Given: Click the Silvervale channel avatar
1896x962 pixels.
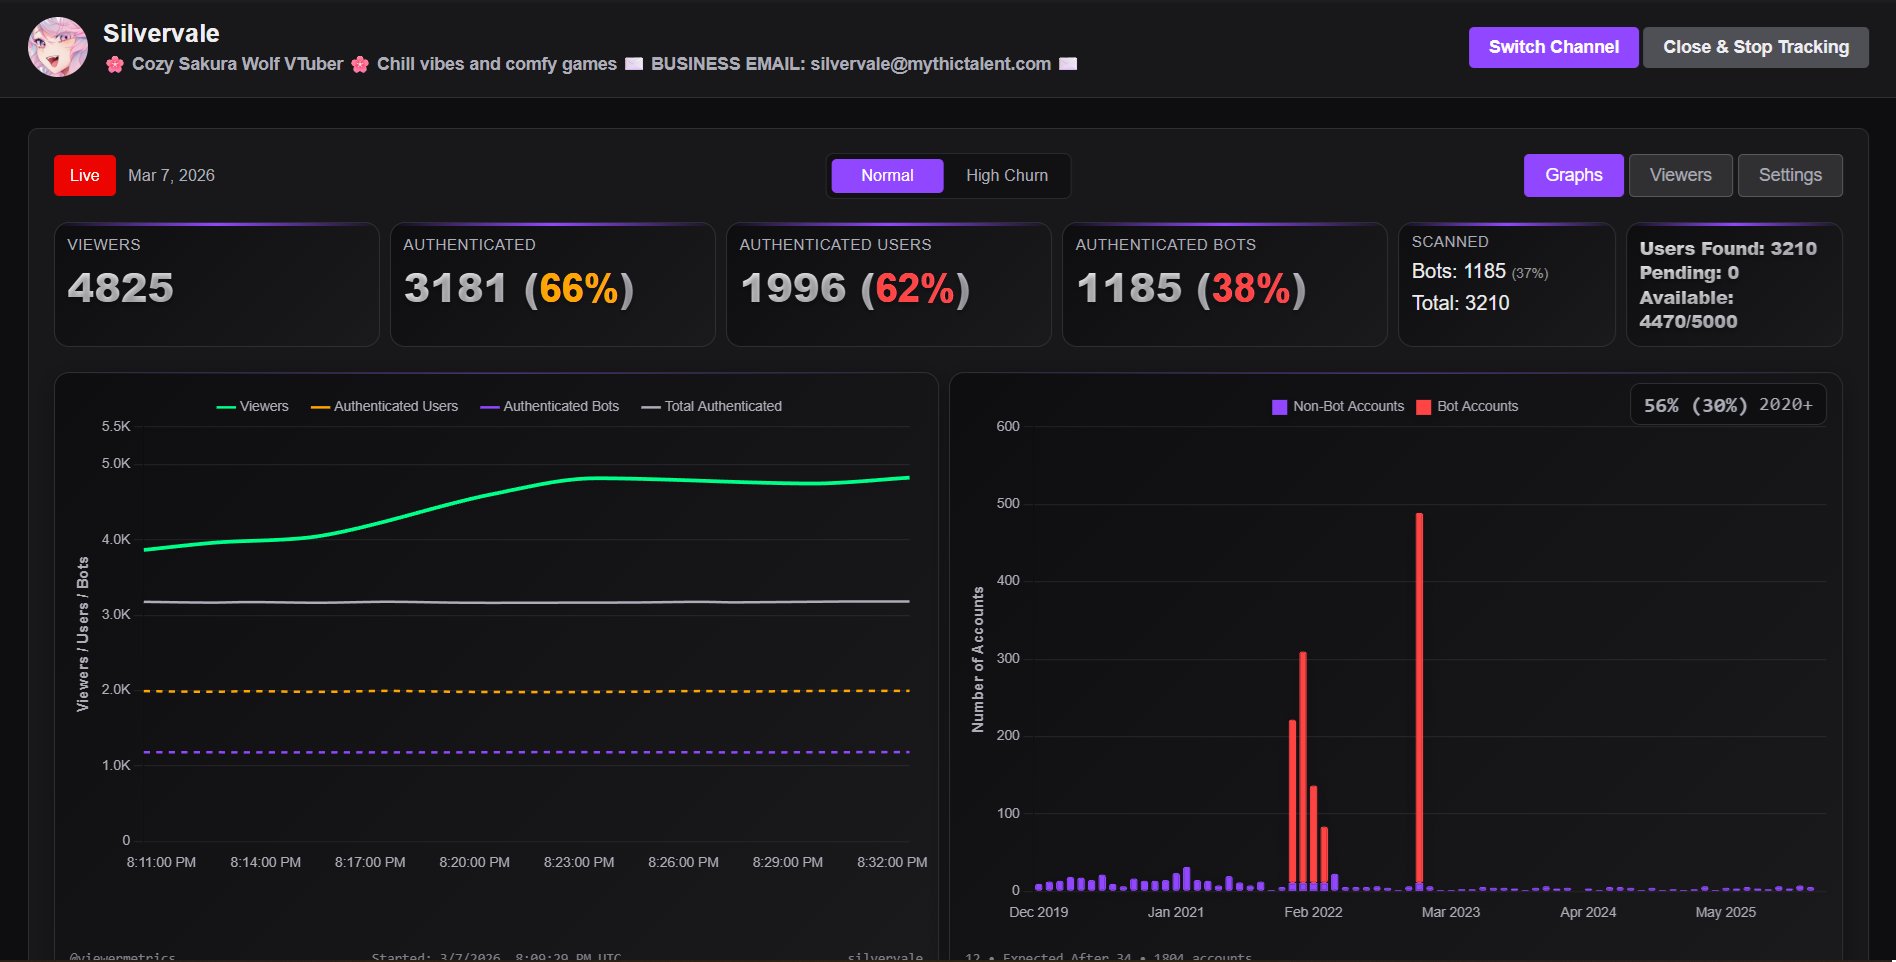Looking at the screenshot, I should pyautogui.click(x=58, y=47).
